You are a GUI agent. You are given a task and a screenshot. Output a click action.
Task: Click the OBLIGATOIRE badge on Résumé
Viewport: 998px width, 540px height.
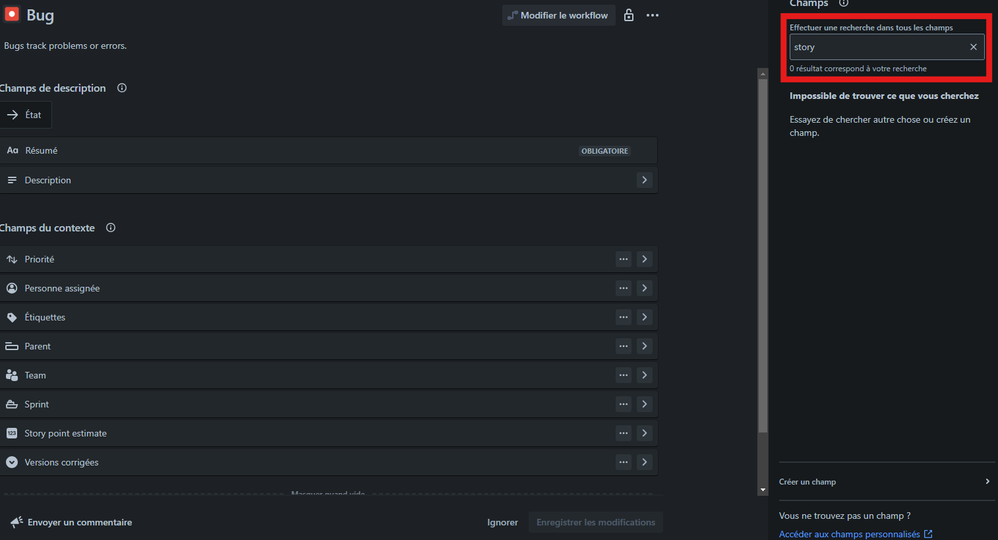pyautogui.click(x=605, y=151)
